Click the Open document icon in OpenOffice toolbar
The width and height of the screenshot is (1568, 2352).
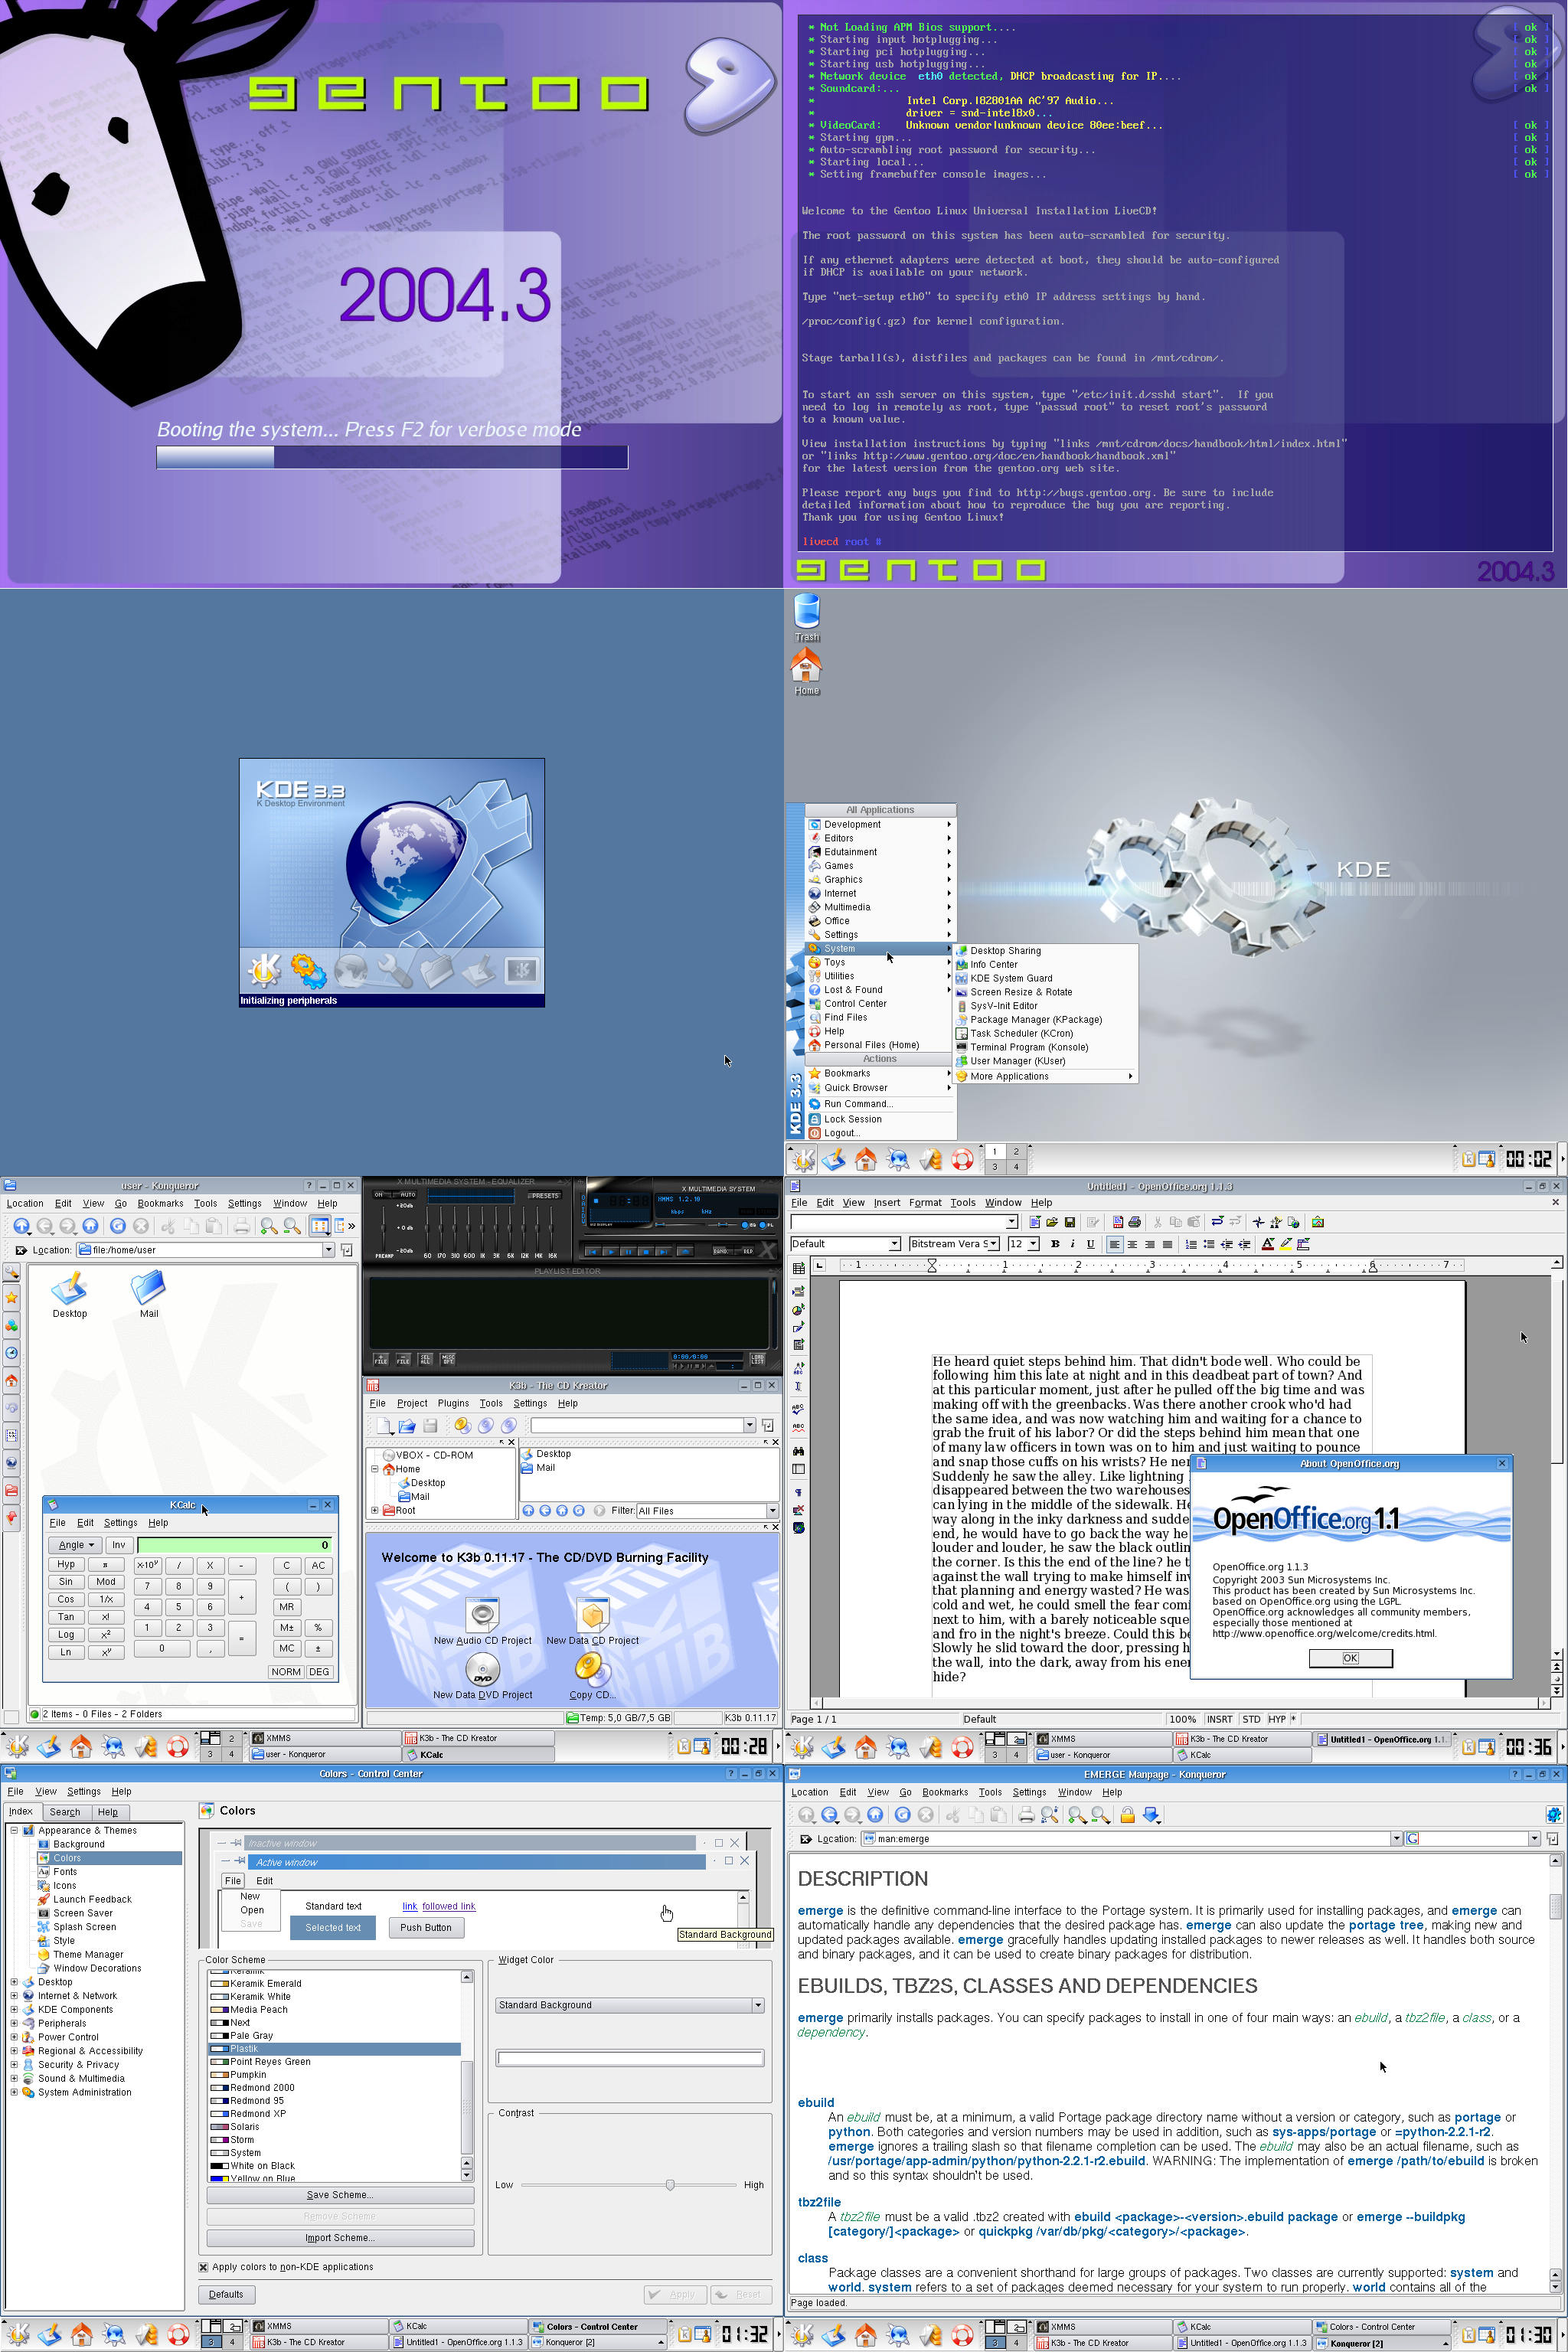coord(1052,1222)
